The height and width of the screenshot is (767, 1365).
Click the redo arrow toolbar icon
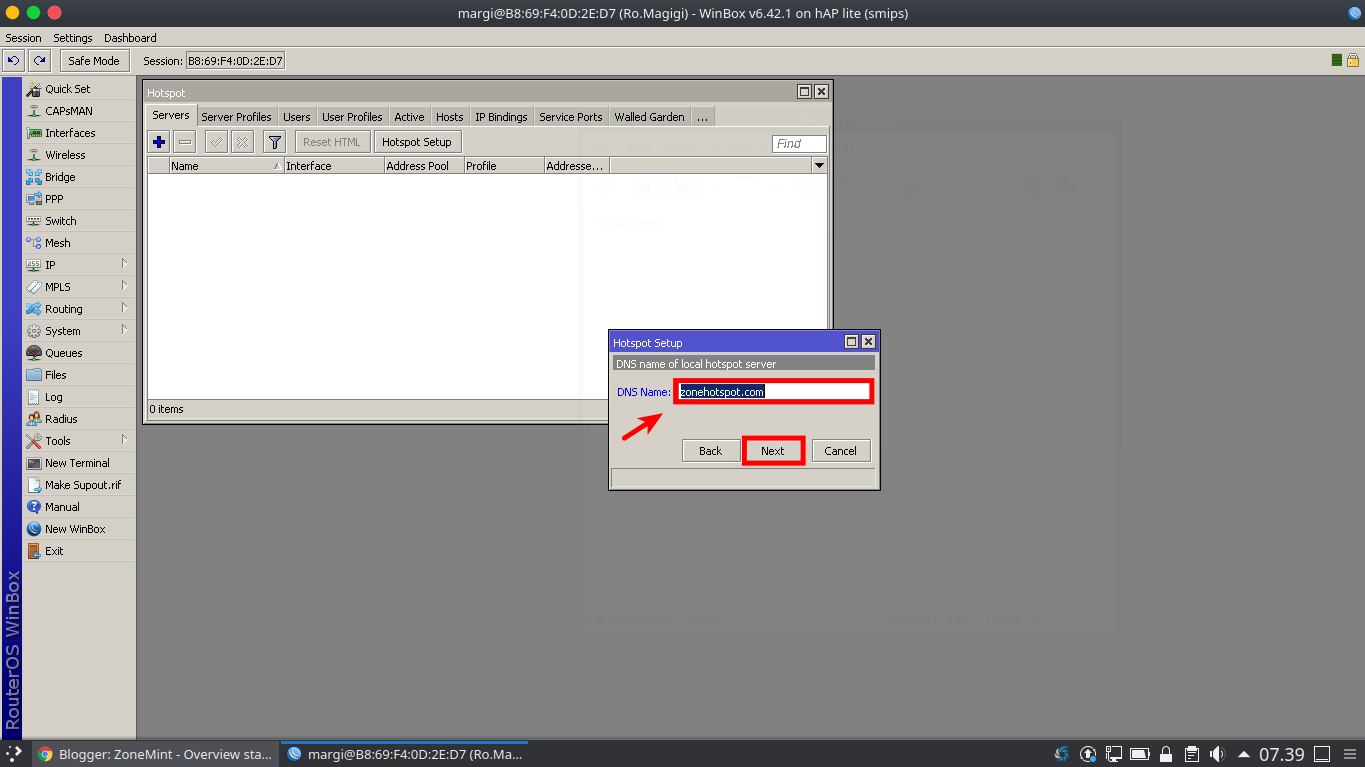tap(39, 61)
